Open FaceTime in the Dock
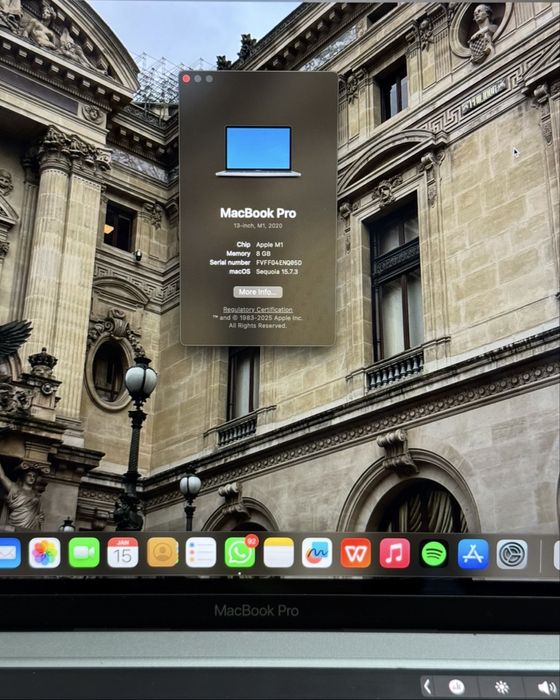 (84, 553)
